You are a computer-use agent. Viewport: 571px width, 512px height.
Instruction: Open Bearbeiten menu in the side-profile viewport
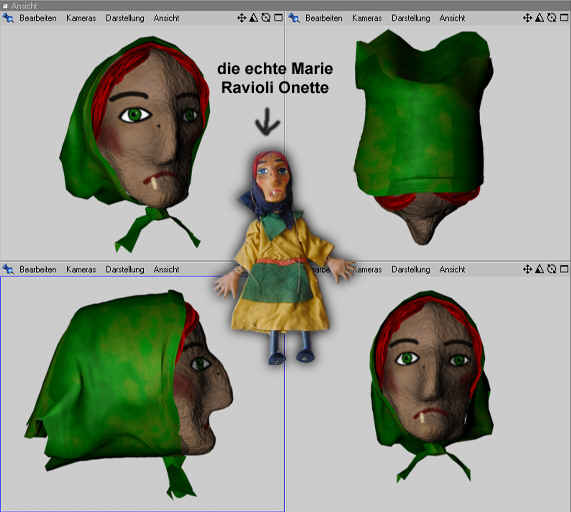pyautogui.click(x=38, y=269)
